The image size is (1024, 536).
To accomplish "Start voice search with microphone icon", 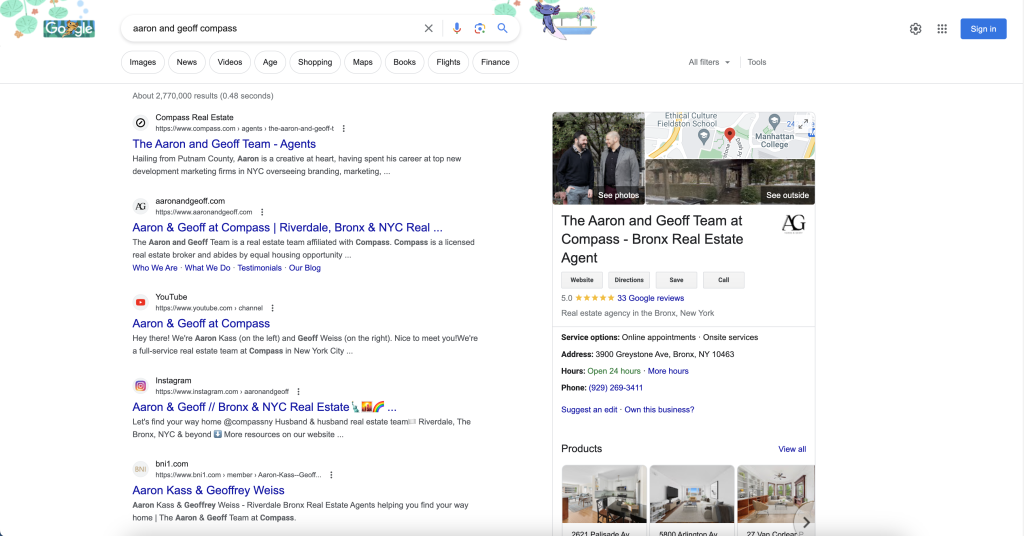I will tap(456, 28).
